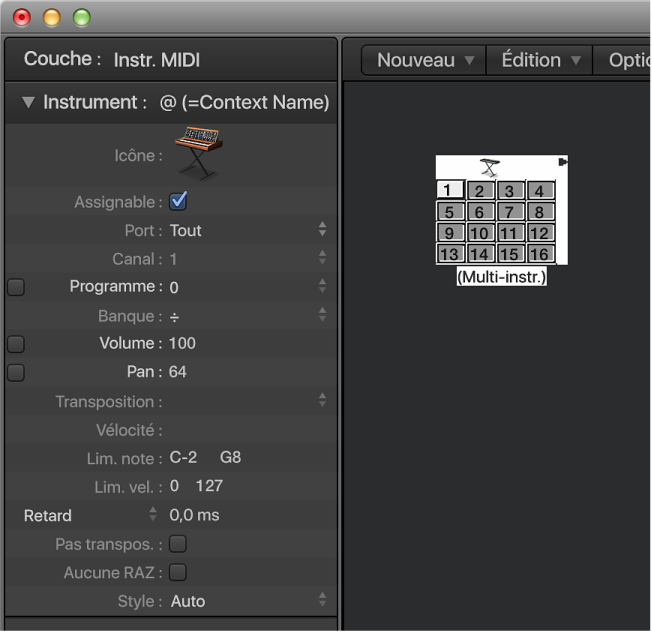This screenshot has height=632, width=652.
Task: Click the multi-instrument output triangle
Action: (563, 162)
